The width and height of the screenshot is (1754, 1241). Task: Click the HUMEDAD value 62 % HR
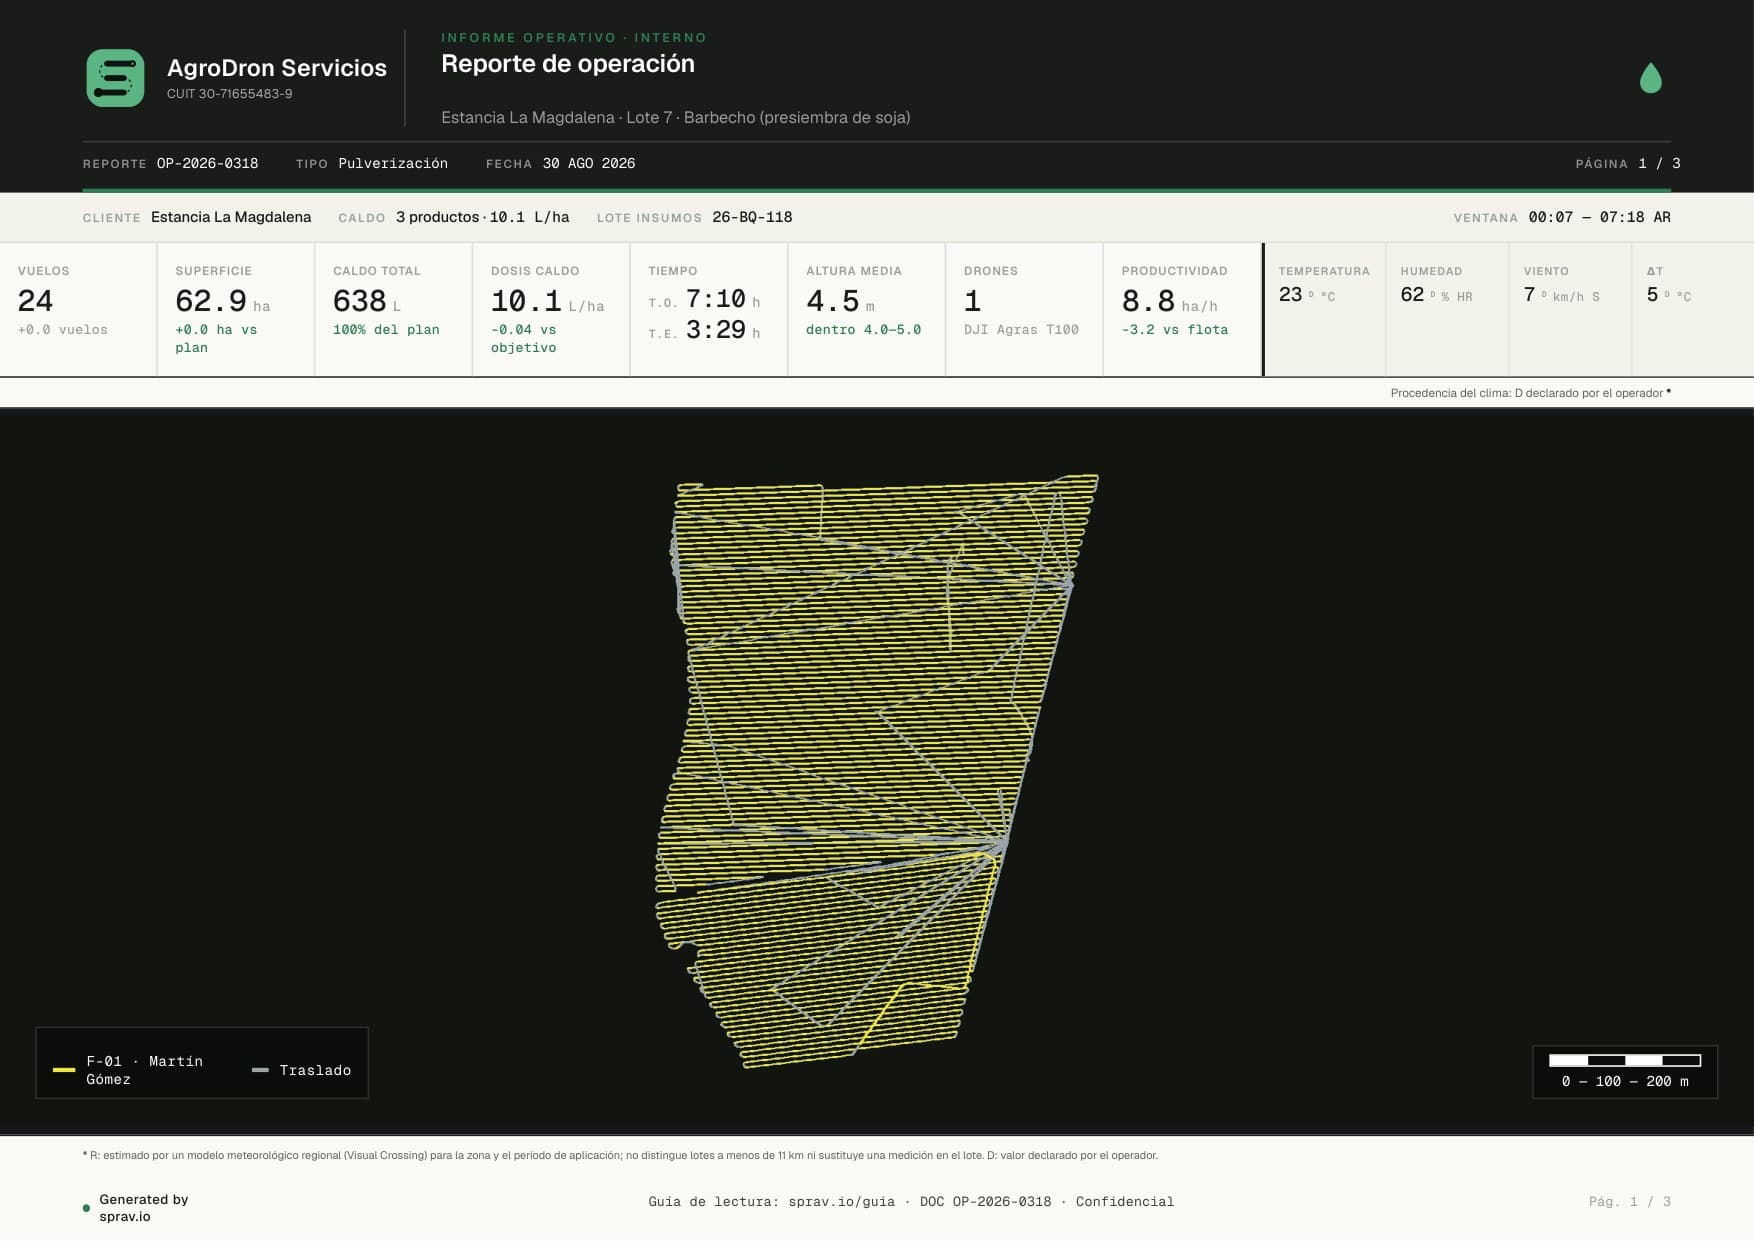pyautogui.click(x=1436, y=295)
